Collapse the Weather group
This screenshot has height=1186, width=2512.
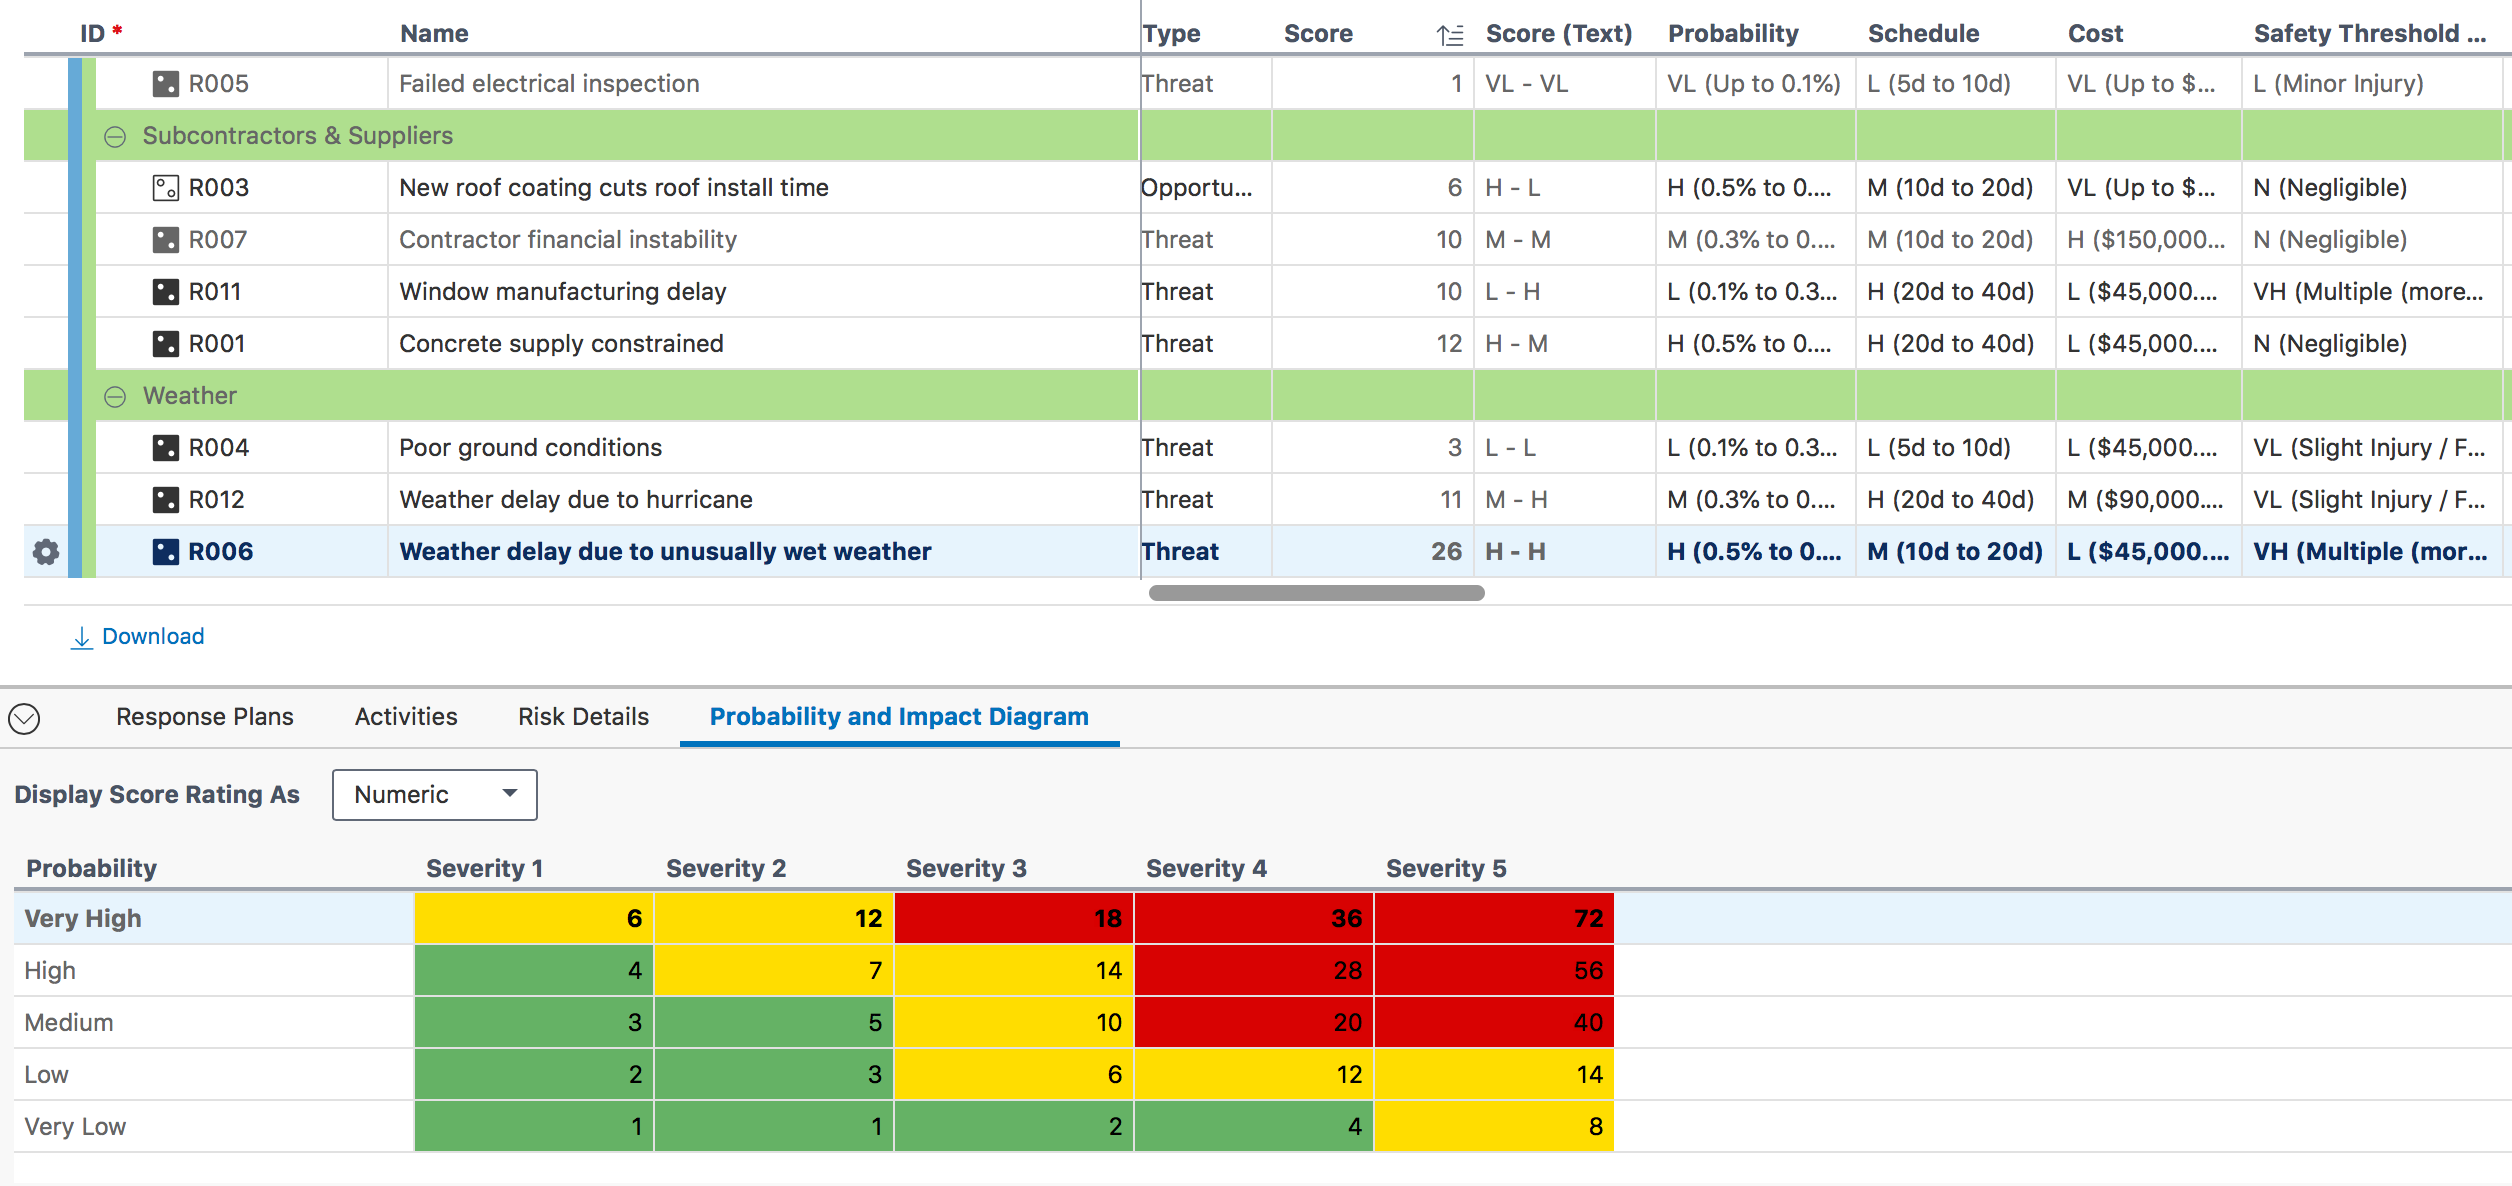pos(115,397)
